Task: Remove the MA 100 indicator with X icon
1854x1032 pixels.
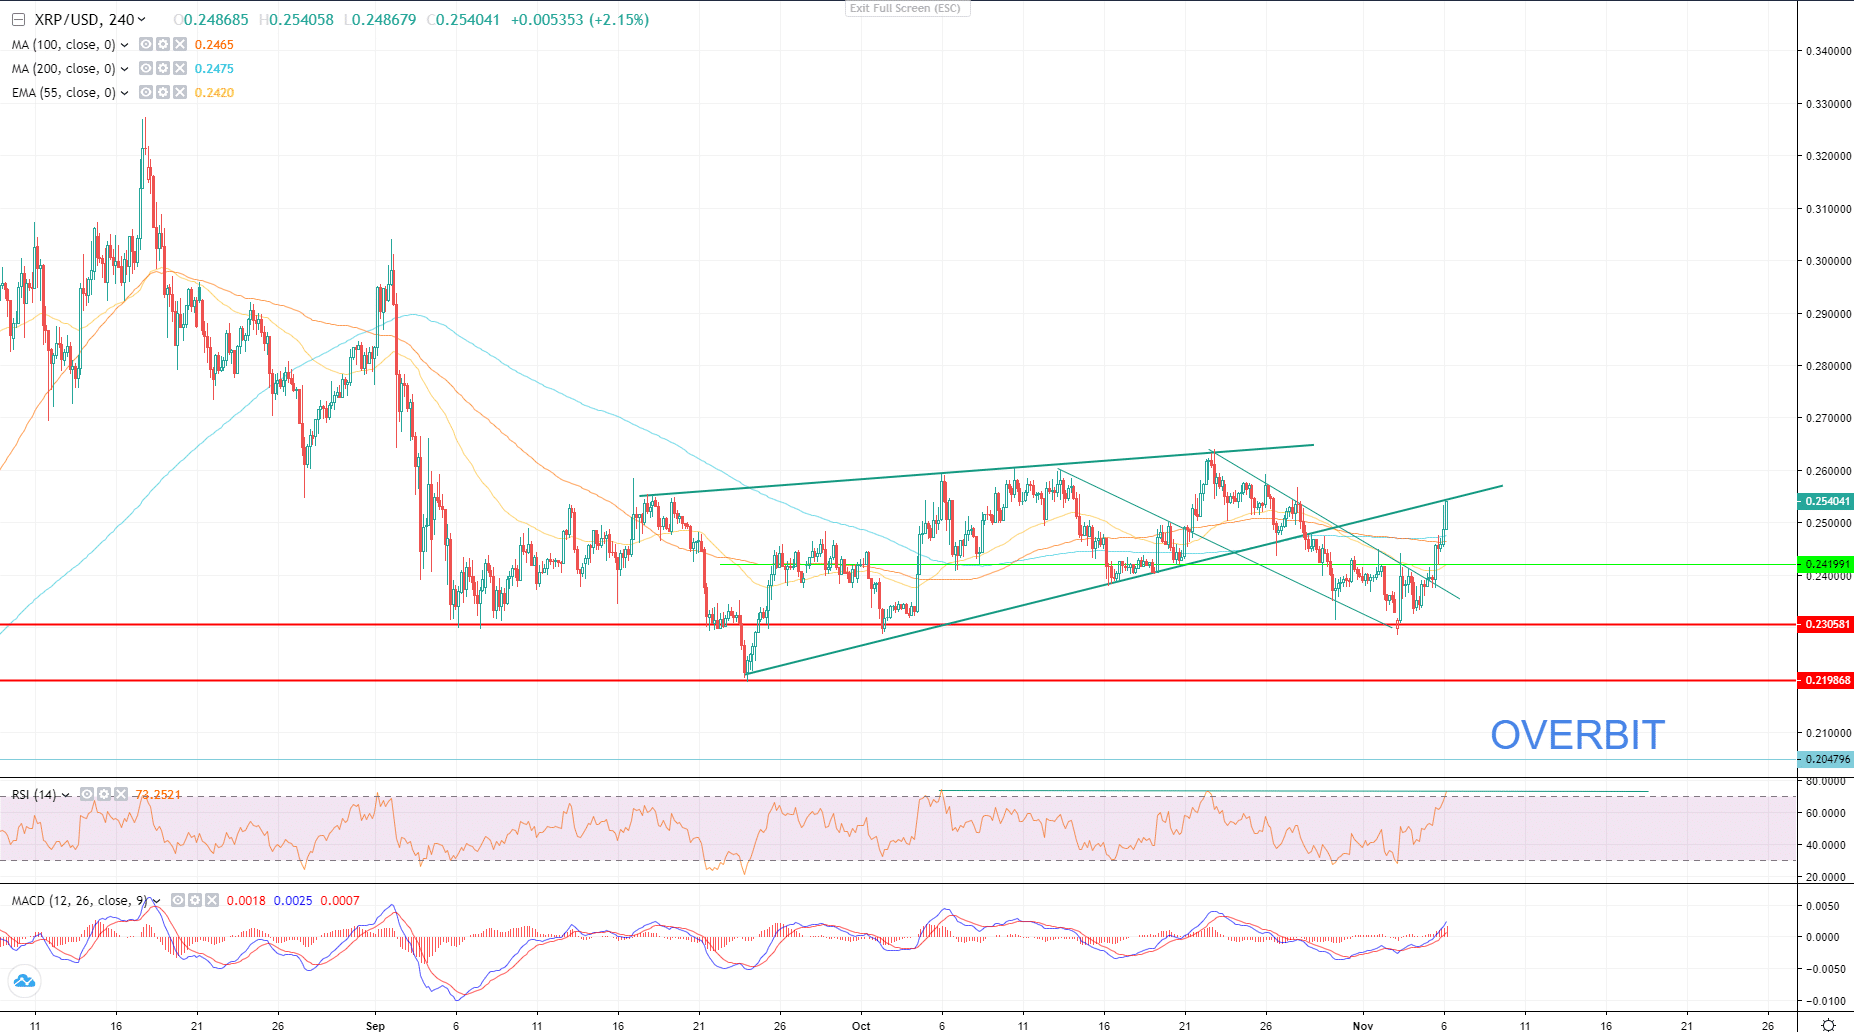Action: (x=180, y=44)
